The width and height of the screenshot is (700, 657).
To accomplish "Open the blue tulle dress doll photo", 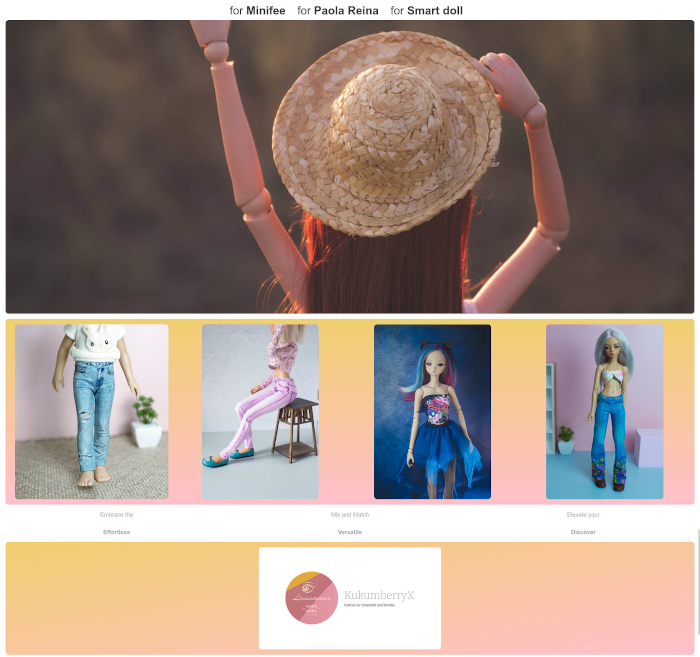I will click(432, 412).
